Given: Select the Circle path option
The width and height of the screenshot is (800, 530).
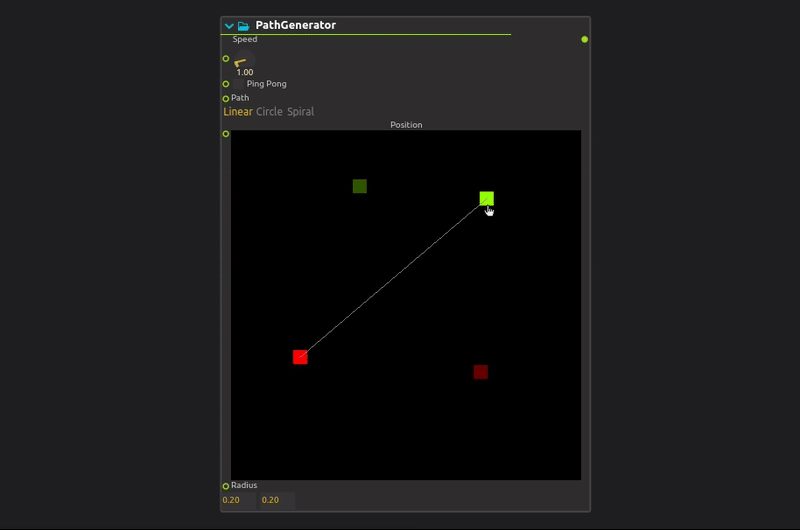Looking at the screenshot, I should pos(269,112).
